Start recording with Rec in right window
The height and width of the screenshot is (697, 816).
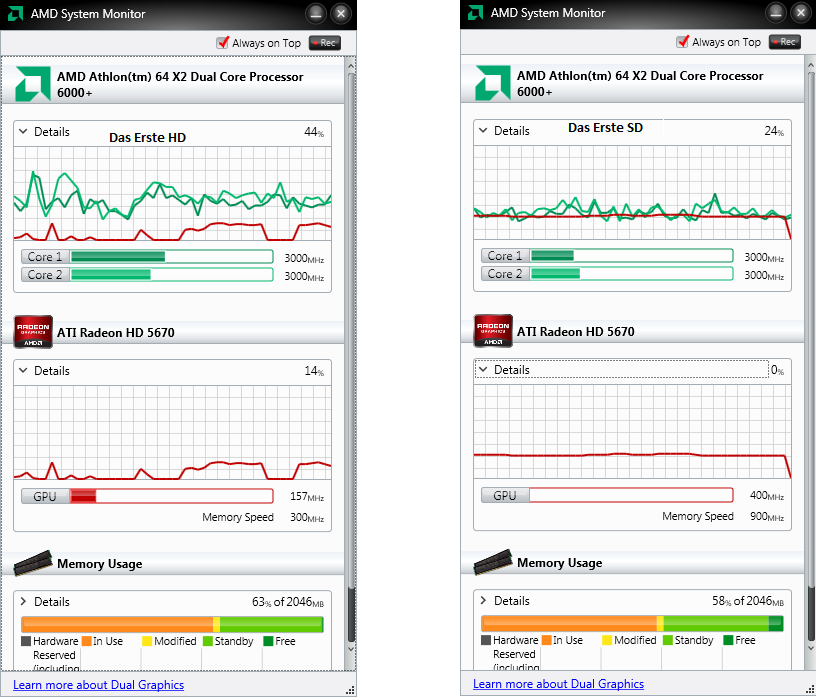[x=785, y=42]
